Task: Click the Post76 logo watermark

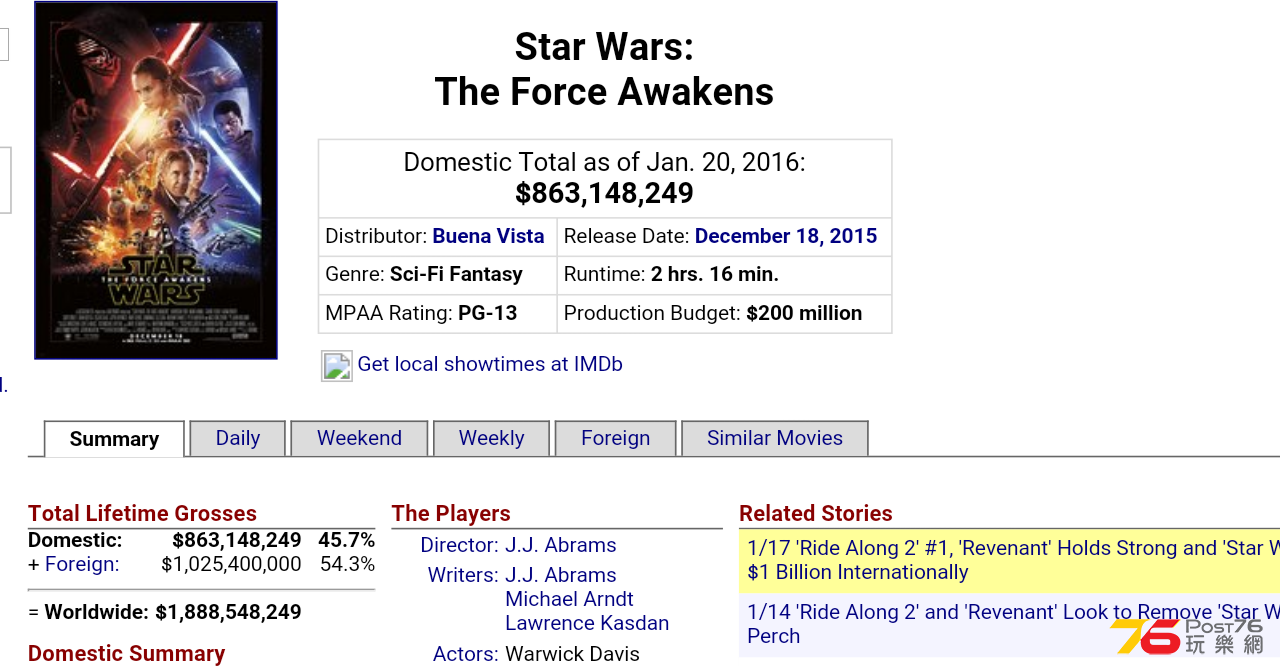Action: coord(1187,636)
